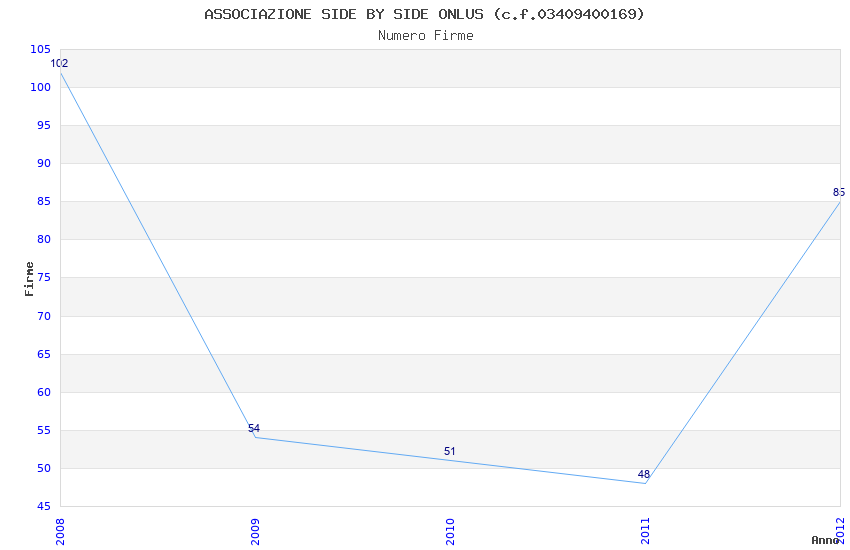The height and width of the screenshot is (550, 850).
Task: Click the x-axis title 'Anno'
Action: 825,540
